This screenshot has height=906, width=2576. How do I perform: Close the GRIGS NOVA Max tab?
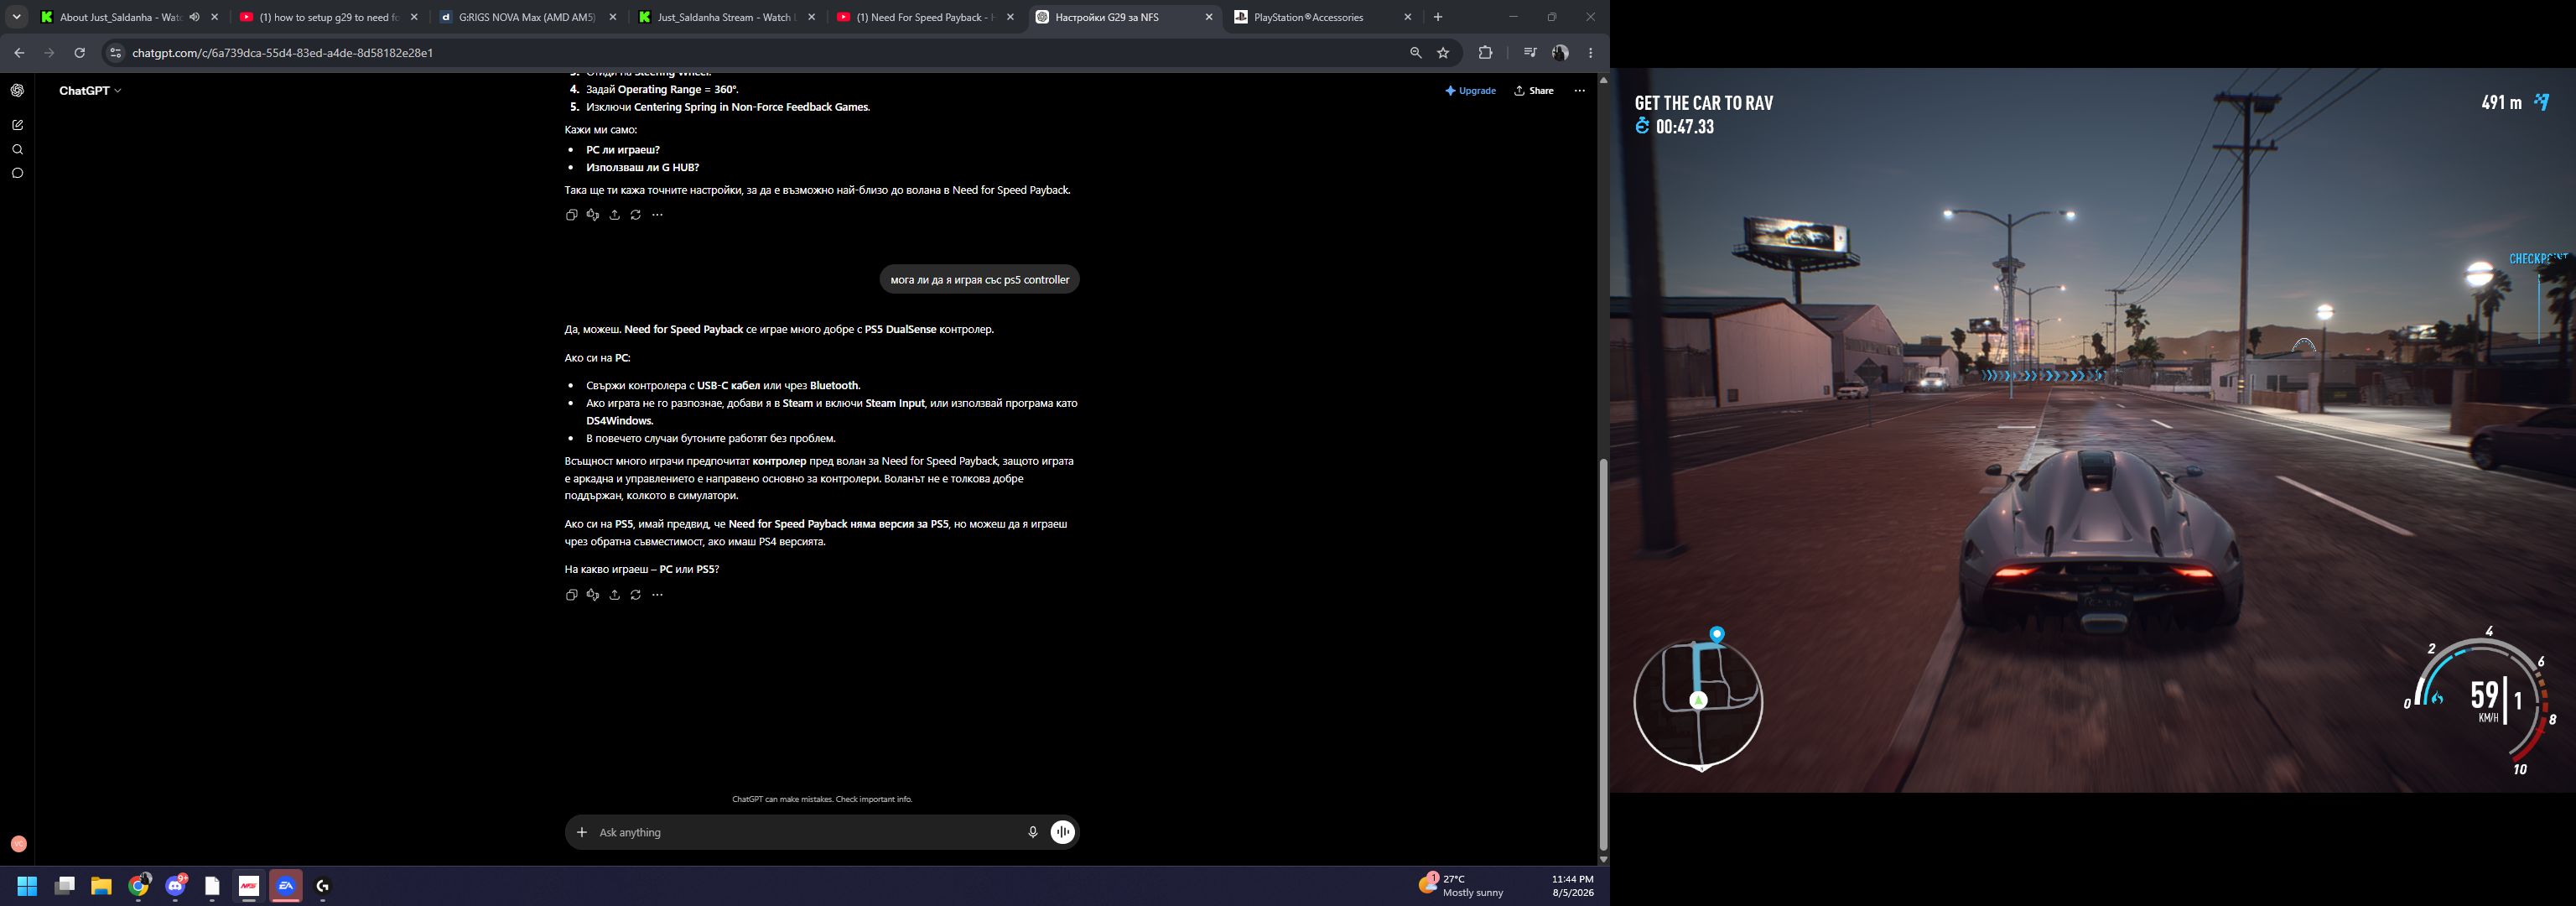(613, 17)
